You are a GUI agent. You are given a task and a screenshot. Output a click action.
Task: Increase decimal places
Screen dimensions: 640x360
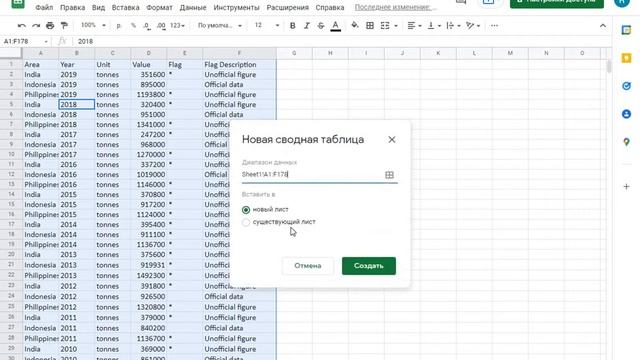(161, 26)
